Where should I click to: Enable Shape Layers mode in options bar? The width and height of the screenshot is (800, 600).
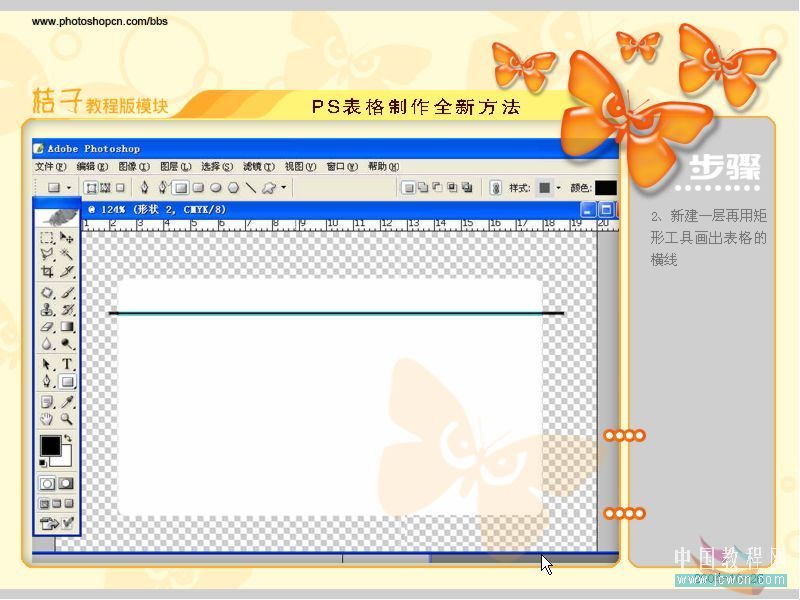pos(91,188)
